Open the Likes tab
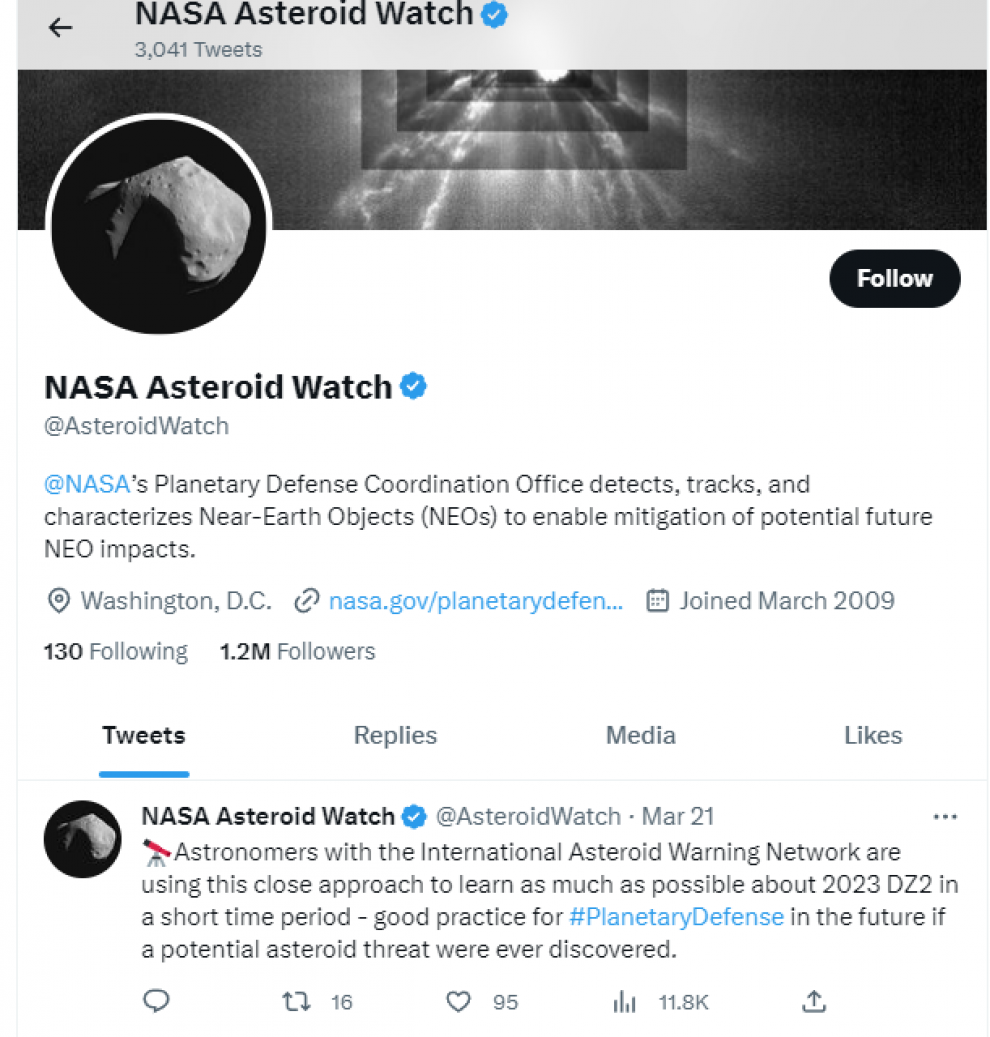 [873, 735]
